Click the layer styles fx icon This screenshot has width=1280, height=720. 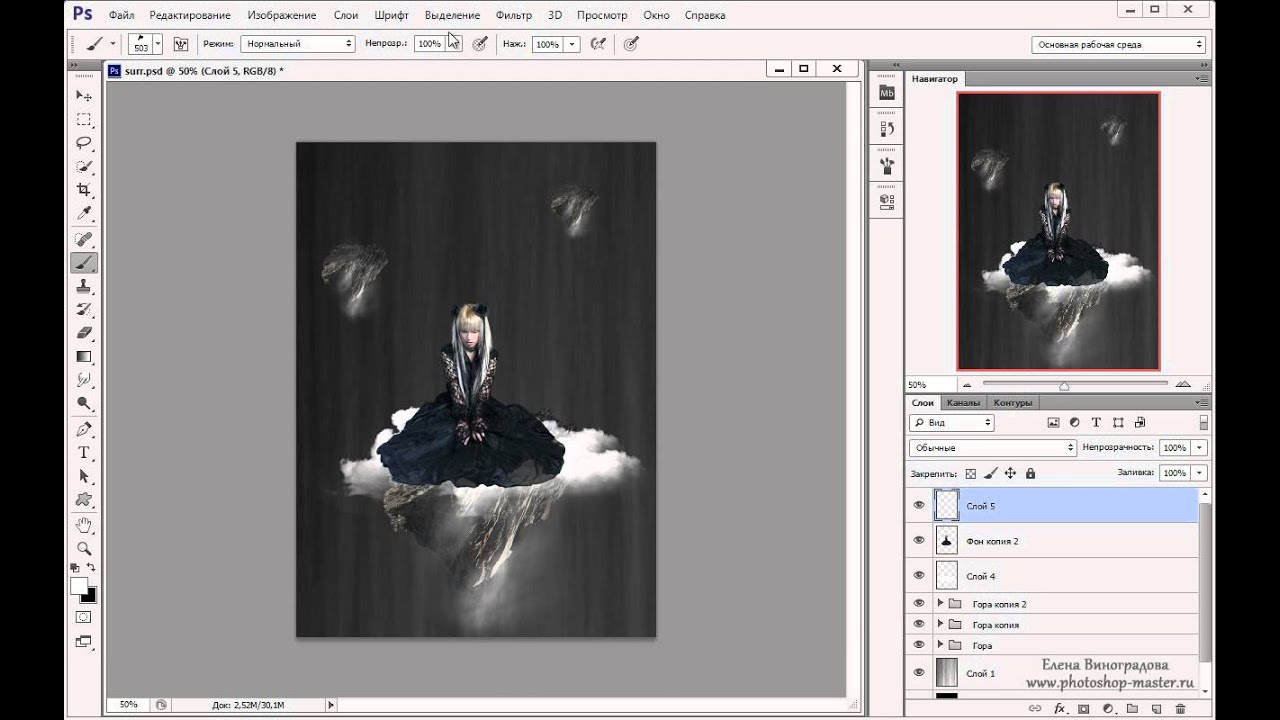pyautogui.click(x=1059, y=709)
